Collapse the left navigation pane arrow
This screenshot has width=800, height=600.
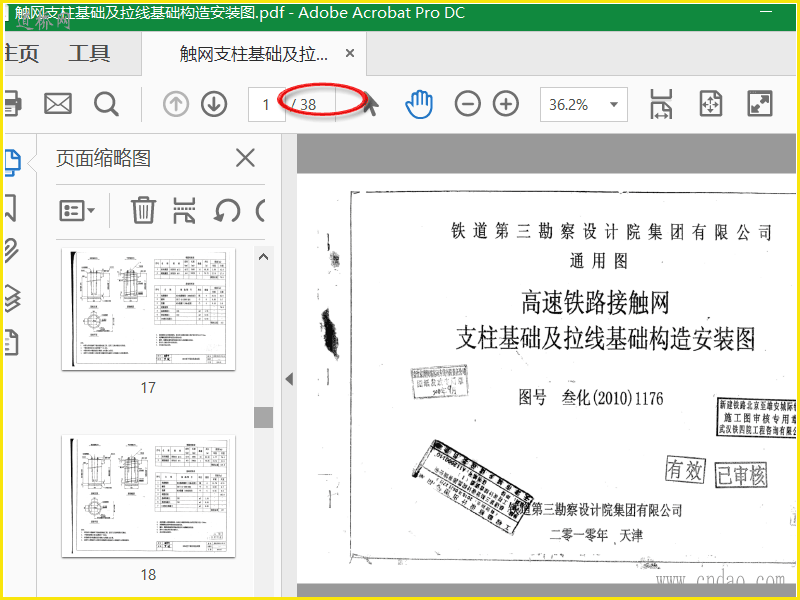pyautogui.click(x=289, y=379)
